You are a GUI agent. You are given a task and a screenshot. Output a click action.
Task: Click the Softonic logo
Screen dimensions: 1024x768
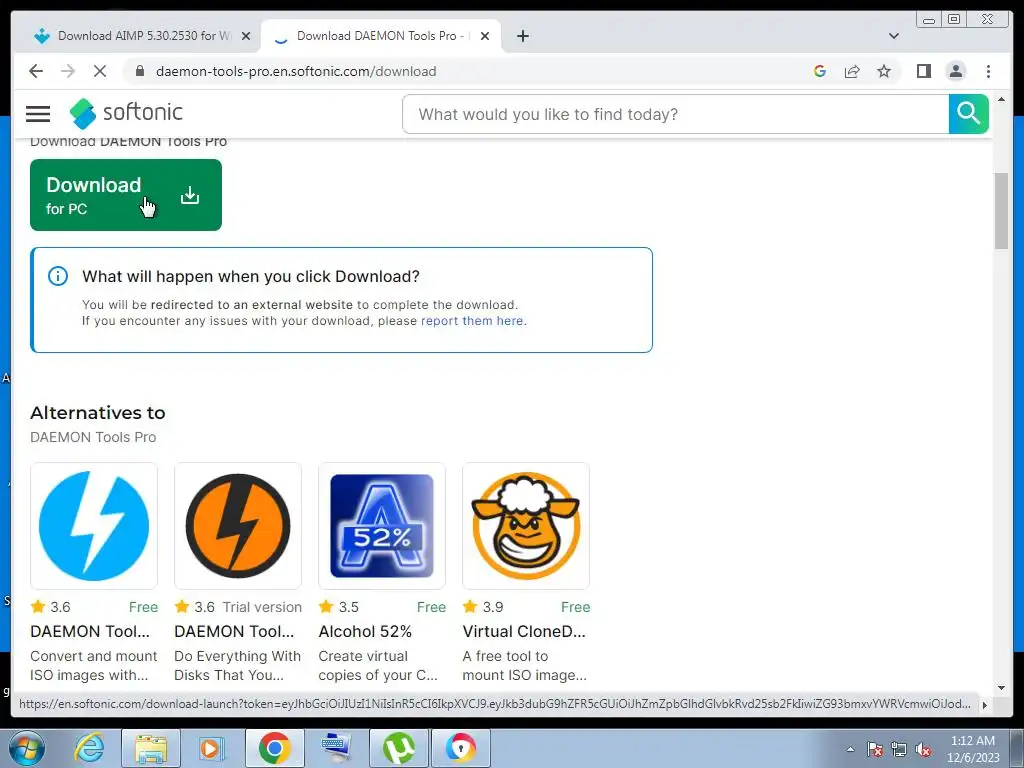126,113
